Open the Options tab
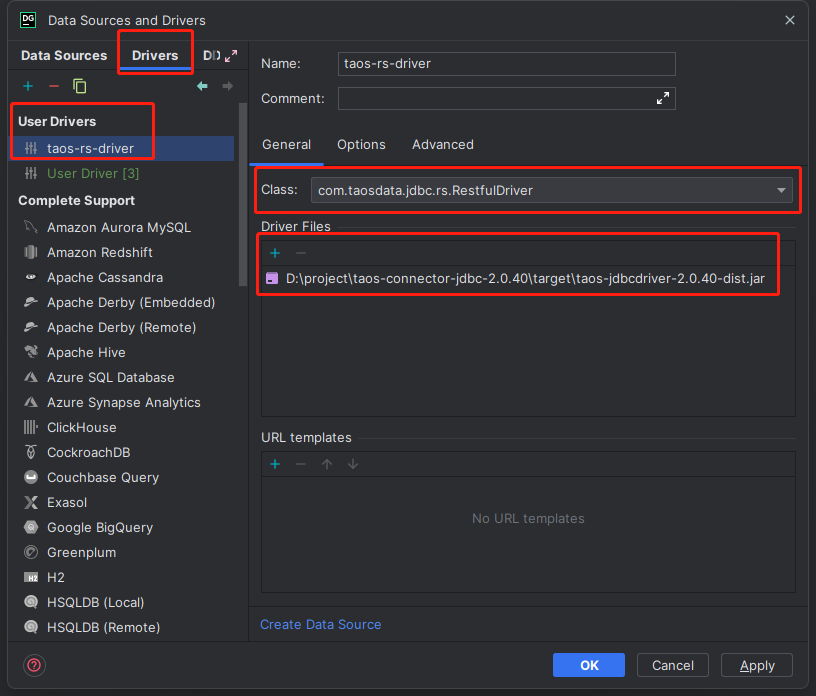Image resolution: width=816 pixels, height=696 pixels. click(361, 145)
